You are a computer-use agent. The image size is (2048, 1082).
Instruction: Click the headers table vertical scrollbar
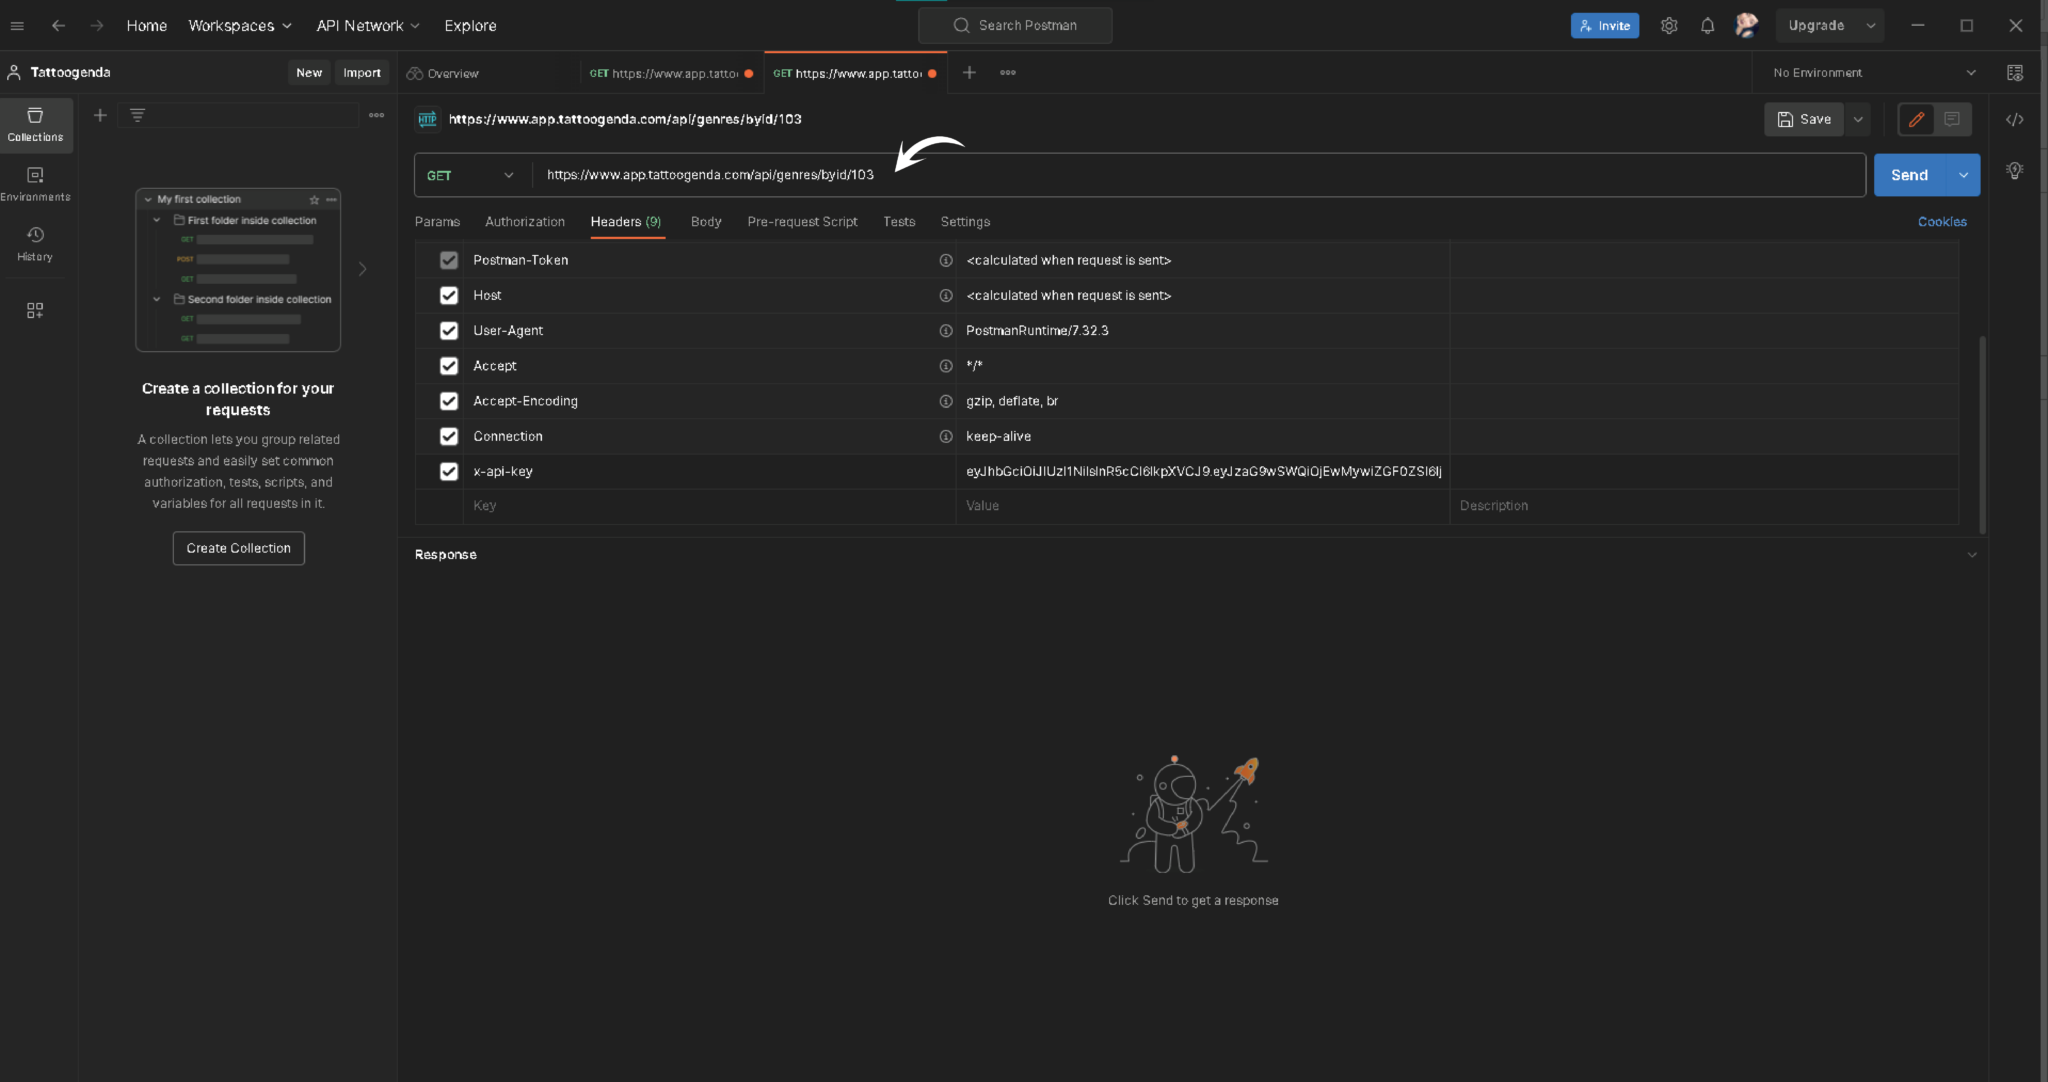[x=1982, y=434]
